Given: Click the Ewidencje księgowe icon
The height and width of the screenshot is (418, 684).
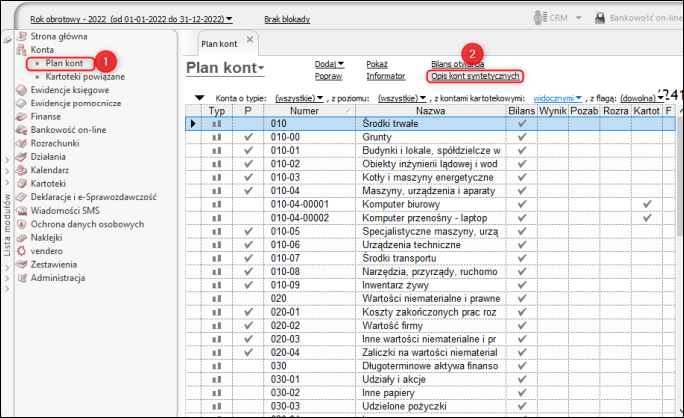Looking at the screenshot, I should 21,90.
